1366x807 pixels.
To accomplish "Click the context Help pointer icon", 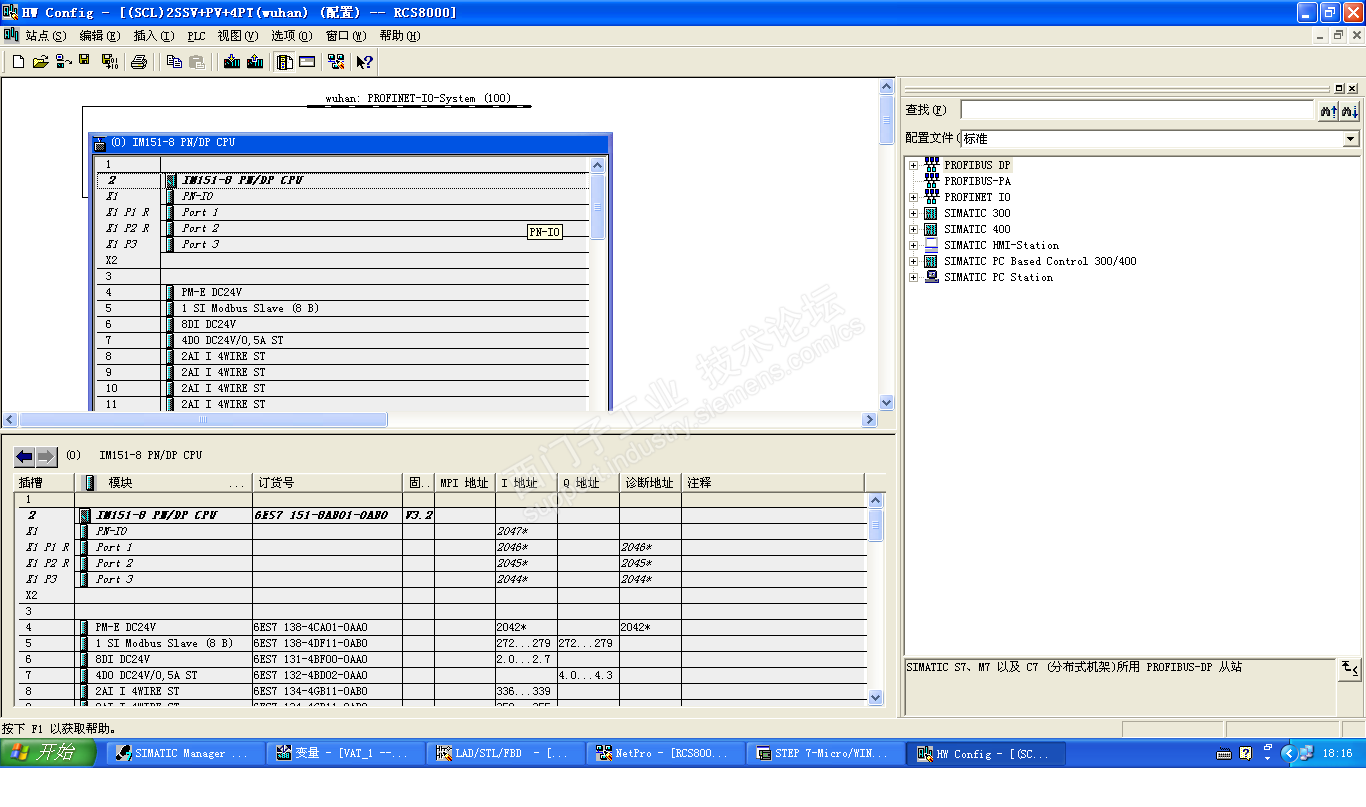I will pyautogui.click(x=364, y=62).
